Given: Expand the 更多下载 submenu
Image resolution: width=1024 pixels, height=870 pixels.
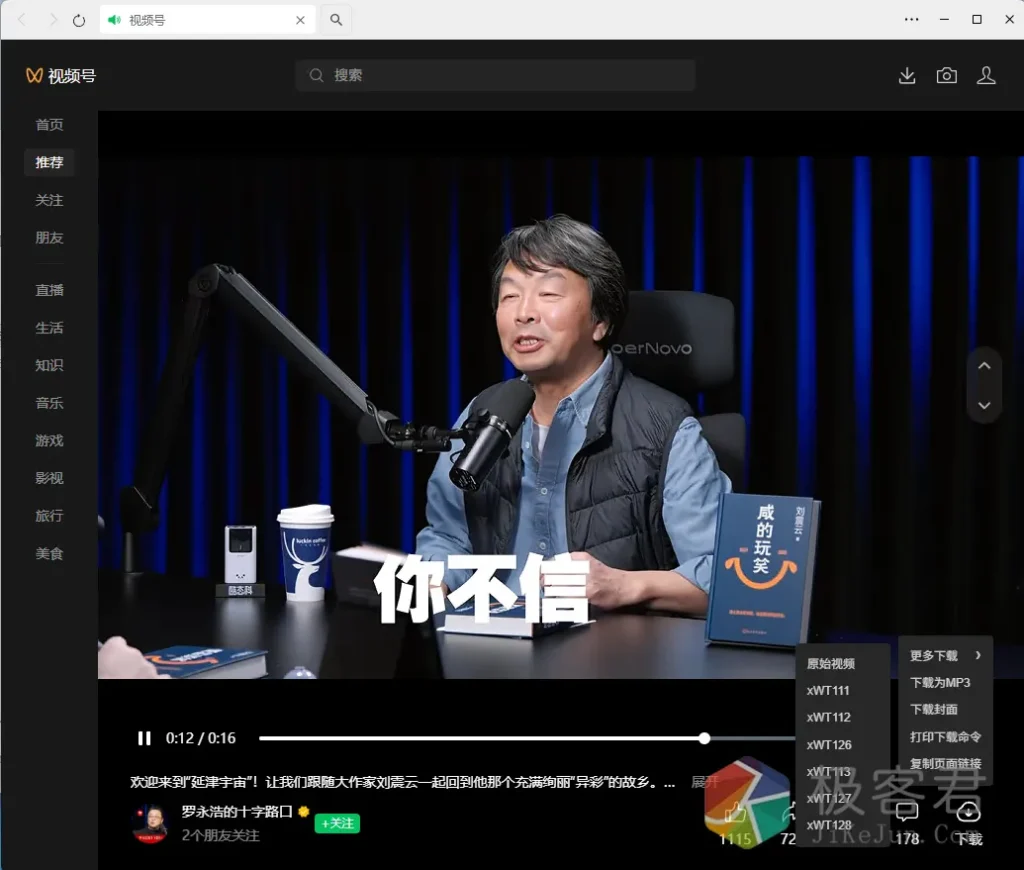Looking at the screenshot, I should (x=945, y=656).
